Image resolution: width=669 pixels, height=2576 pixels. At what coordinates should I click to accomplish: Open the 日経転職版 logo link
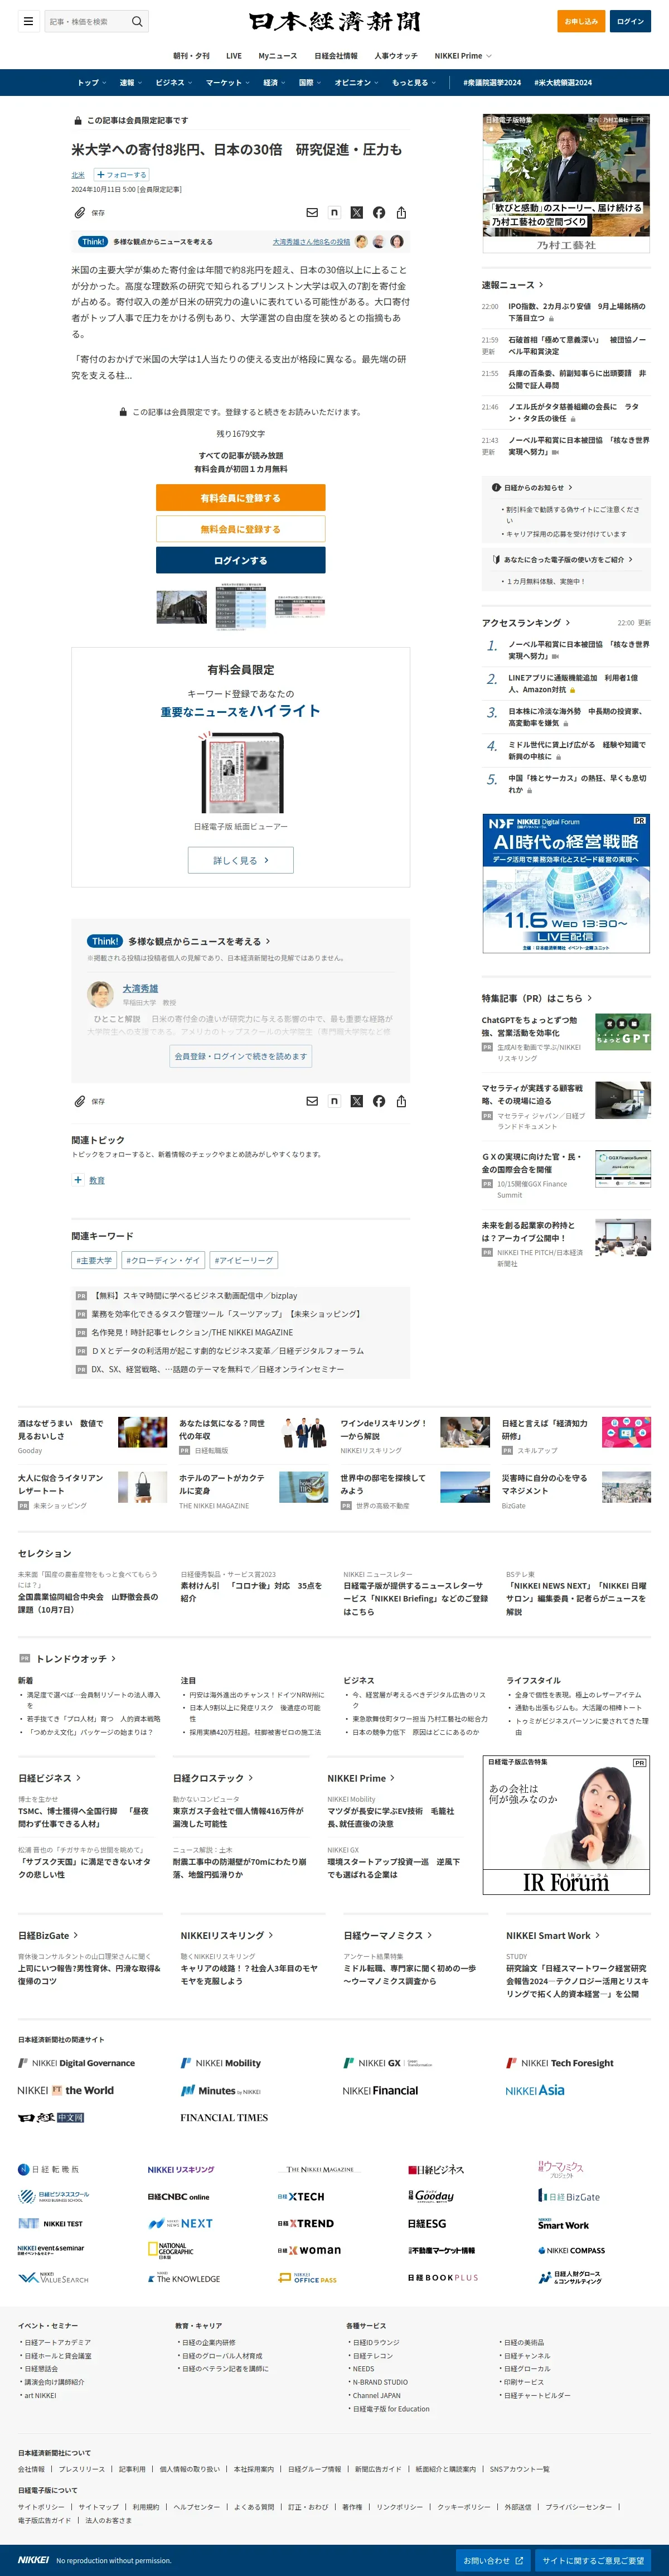click(49, 2169)
